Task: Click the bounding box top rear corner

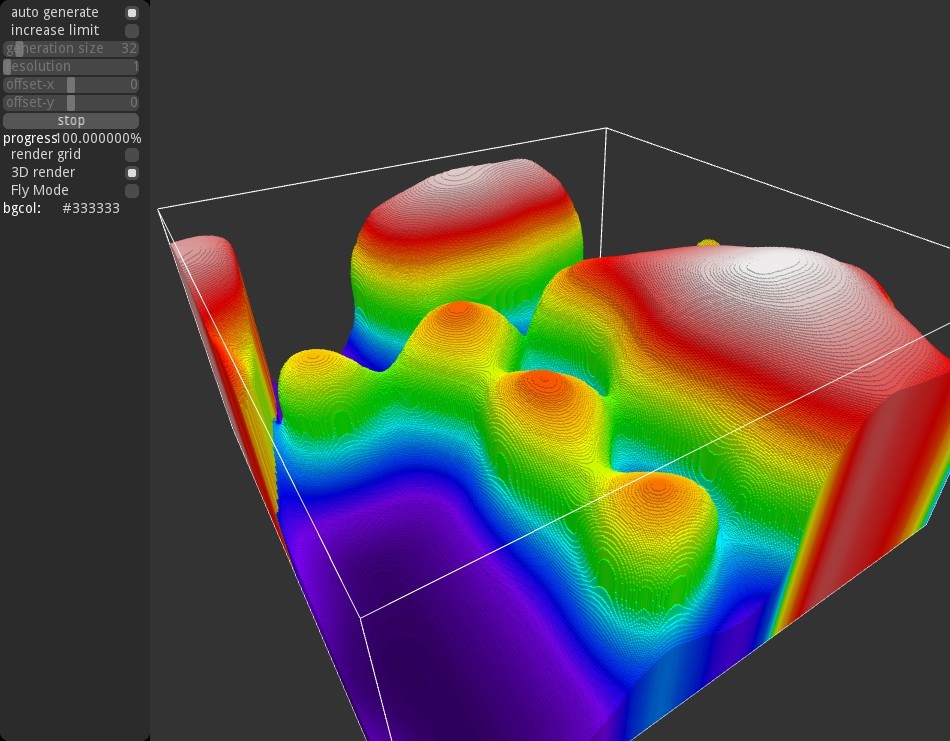Action: [x=606, y=128]
